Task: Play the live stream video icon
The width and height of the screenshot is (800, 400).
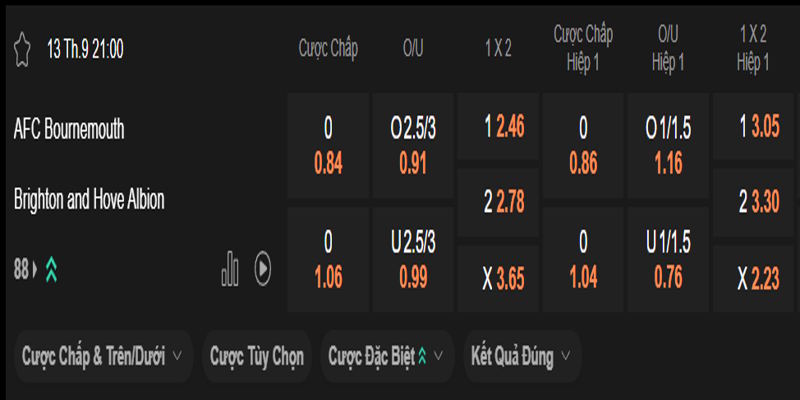Action: [x=262, y=268]
